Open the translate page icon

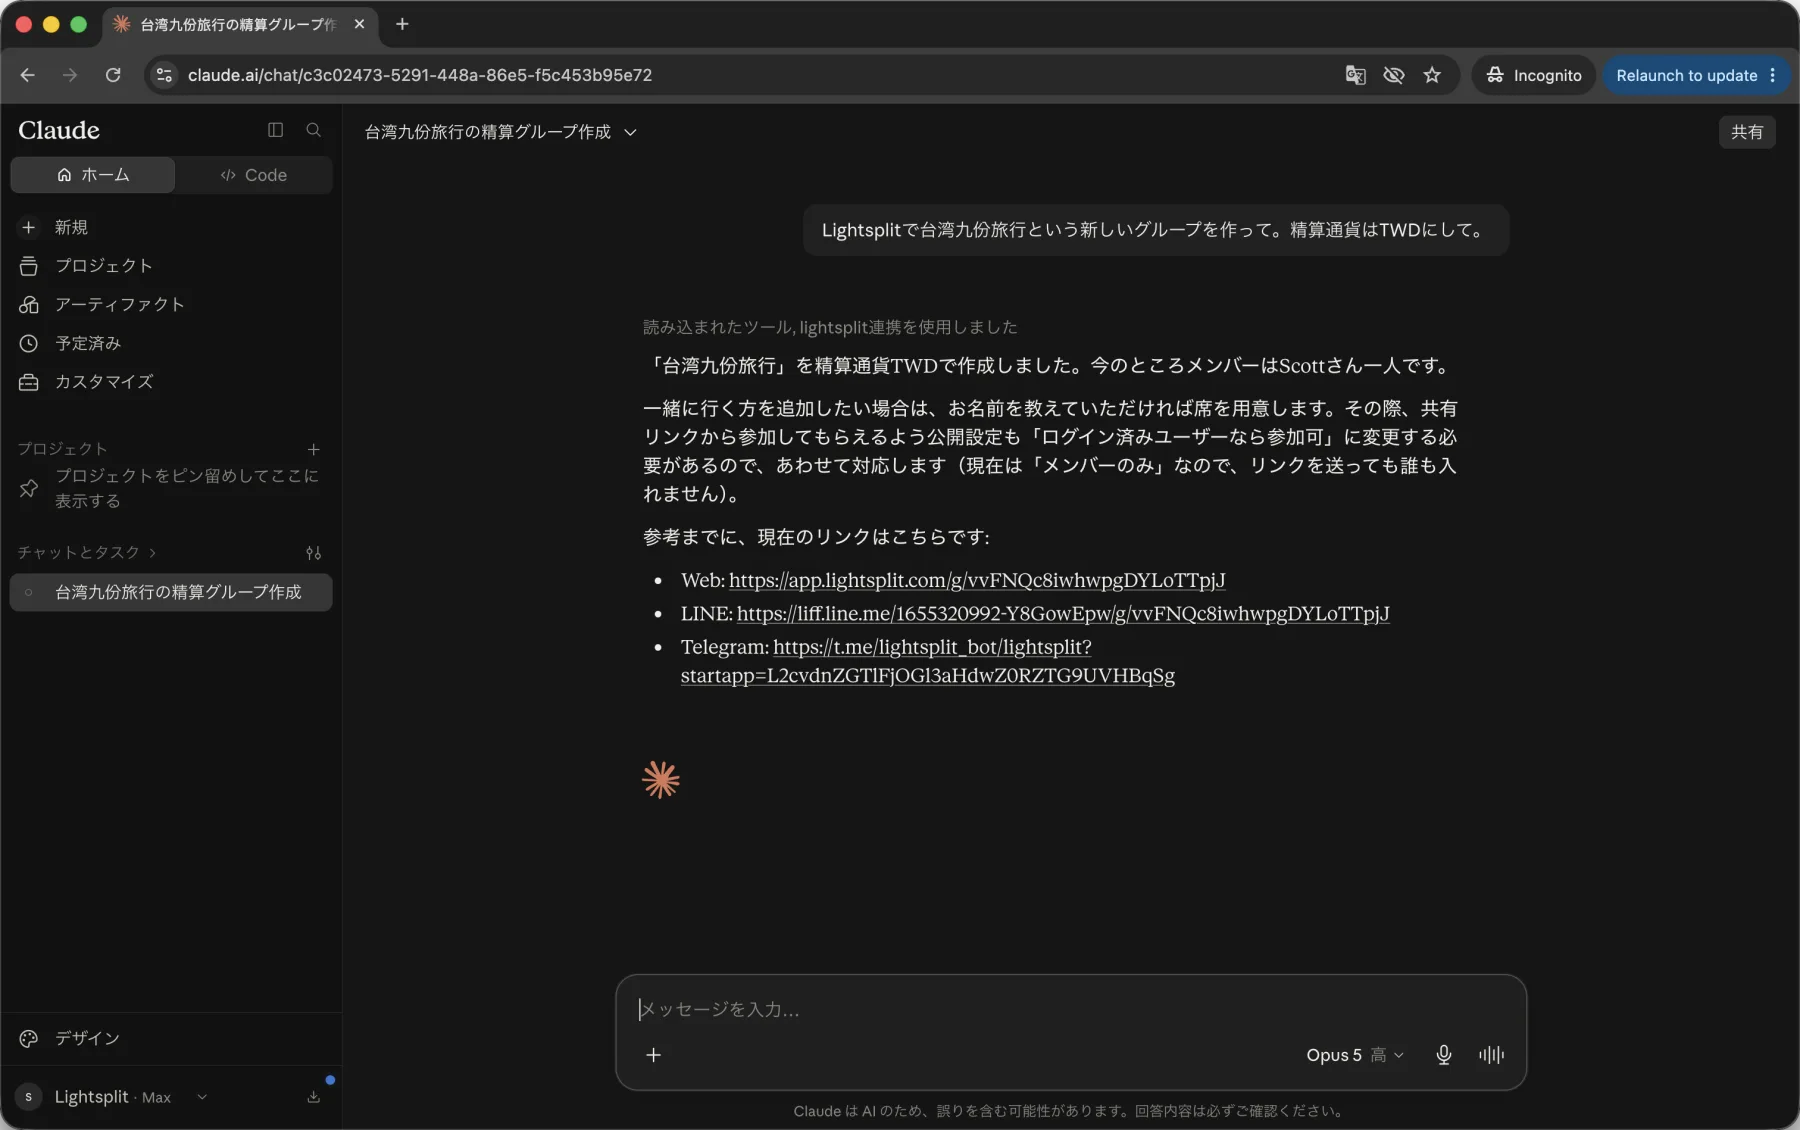tap(1355, 75)
